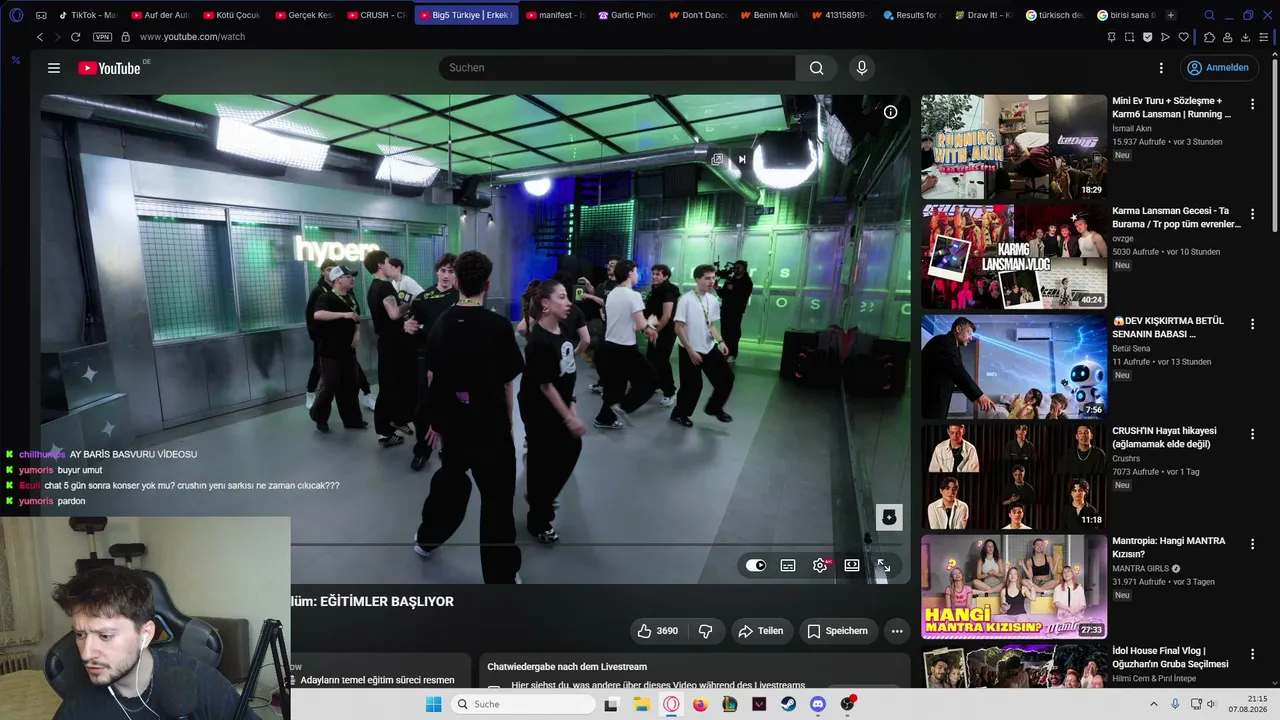Open CRUSH'IN Hayat hikayesi video
The image size is (1280, 720).
point(1014,477)
